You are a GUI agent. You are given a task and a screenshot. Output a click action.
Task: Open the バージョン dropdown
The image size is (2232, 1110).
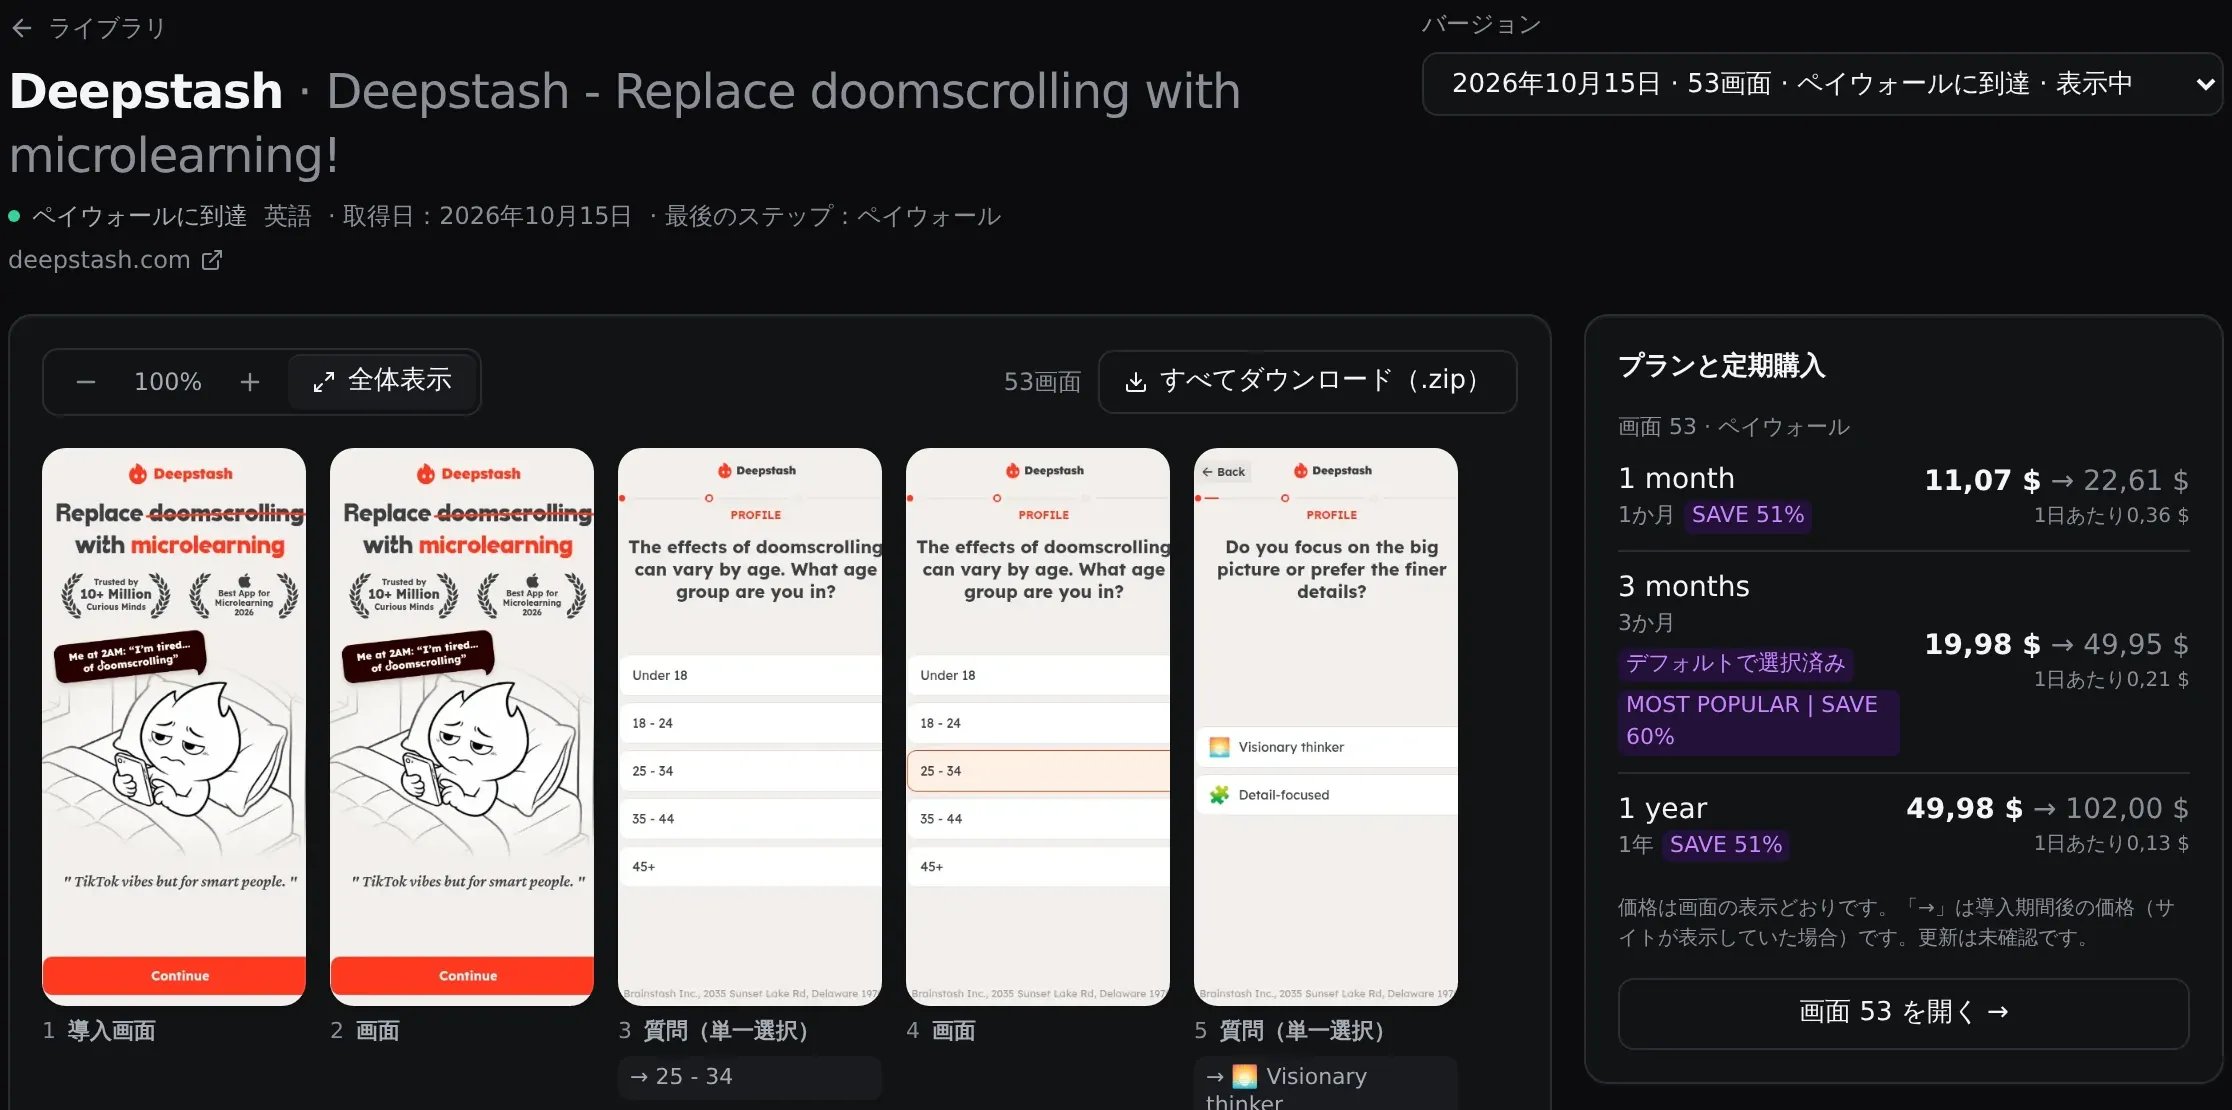tap(1822, 84)
